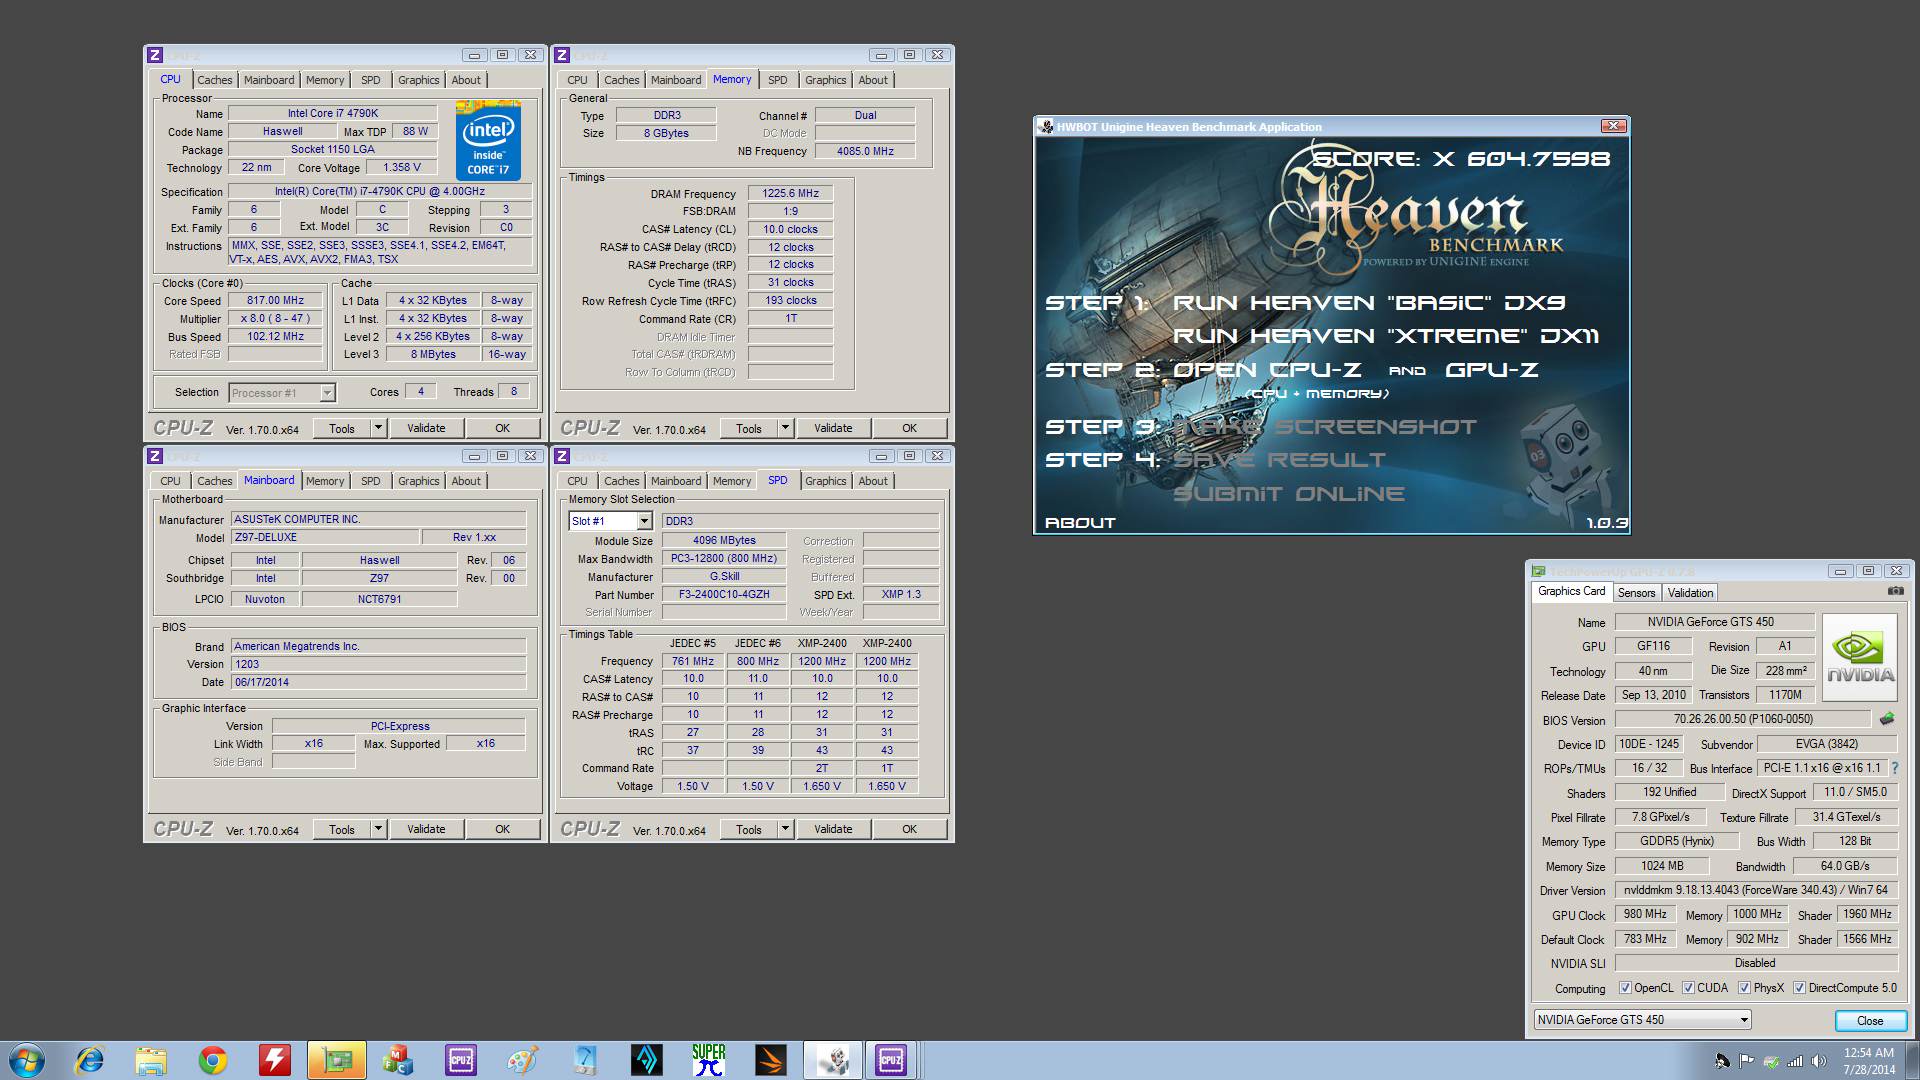Click the Action Center flag tray icon
The width and height of the screenshot is (1920, 1080).
tap(1746, 1061)
